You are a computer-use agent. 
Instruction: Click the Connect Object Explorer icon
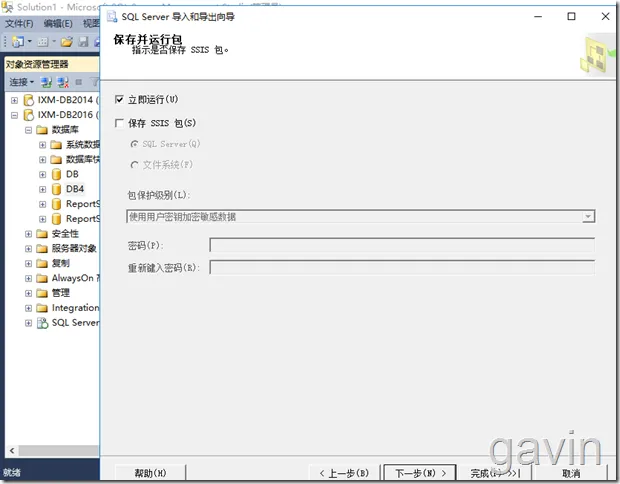pyautogui.click(x=47, y=82)
